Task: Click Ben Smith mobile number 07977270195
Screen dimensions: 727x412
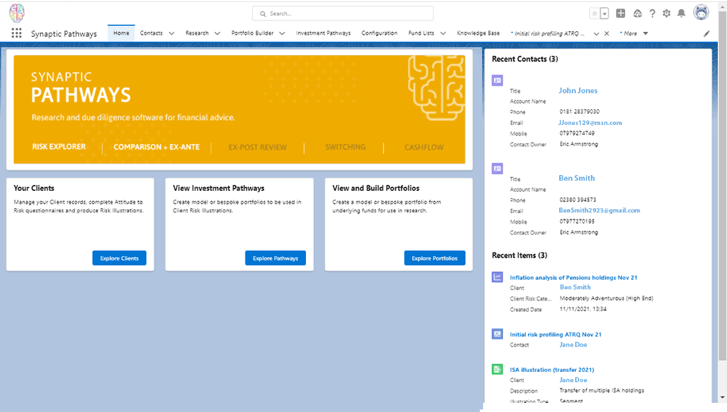Action: pyautogui.click(x=577, y=222)
